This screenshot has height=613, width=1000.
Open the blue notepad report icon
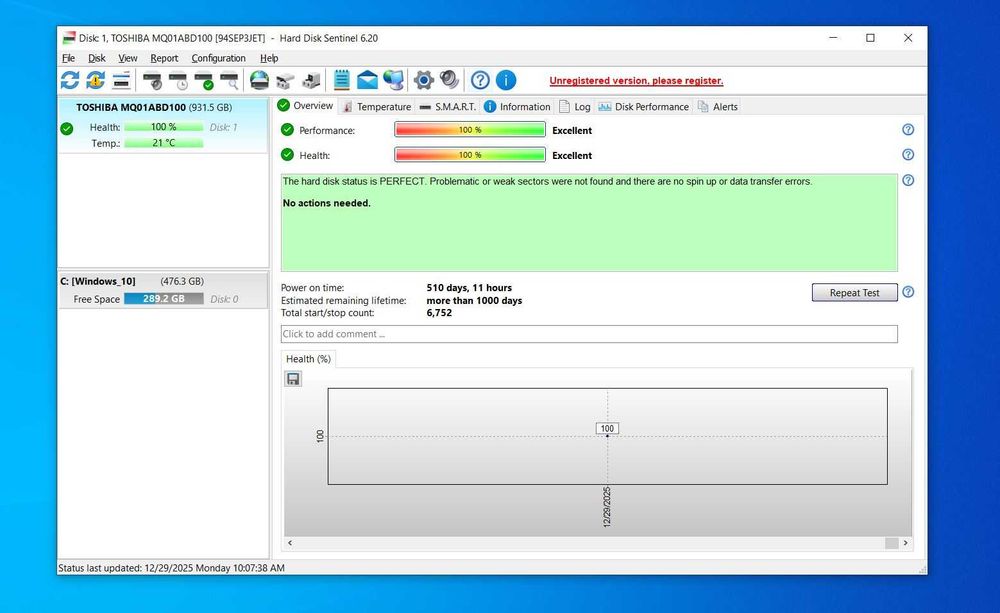pos(342,80)
